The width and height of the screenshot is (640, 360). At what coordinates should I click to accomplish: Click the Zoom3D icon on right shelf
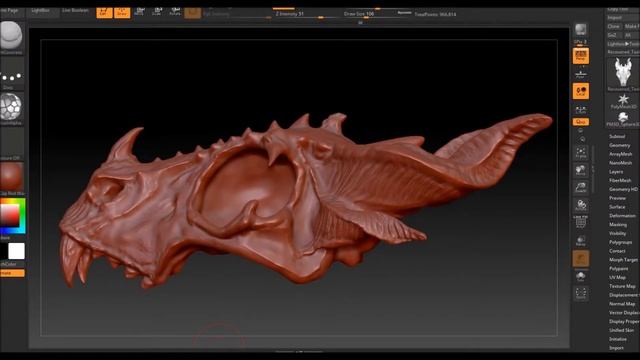pyautogui.click(x=580, y=188)
